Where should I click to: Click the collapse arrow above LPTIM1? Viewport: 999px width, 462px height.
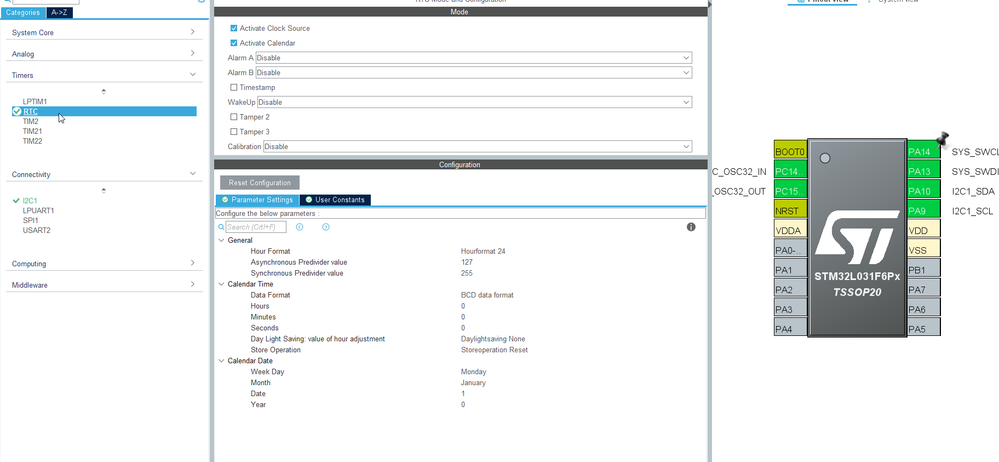pos(103,91)
